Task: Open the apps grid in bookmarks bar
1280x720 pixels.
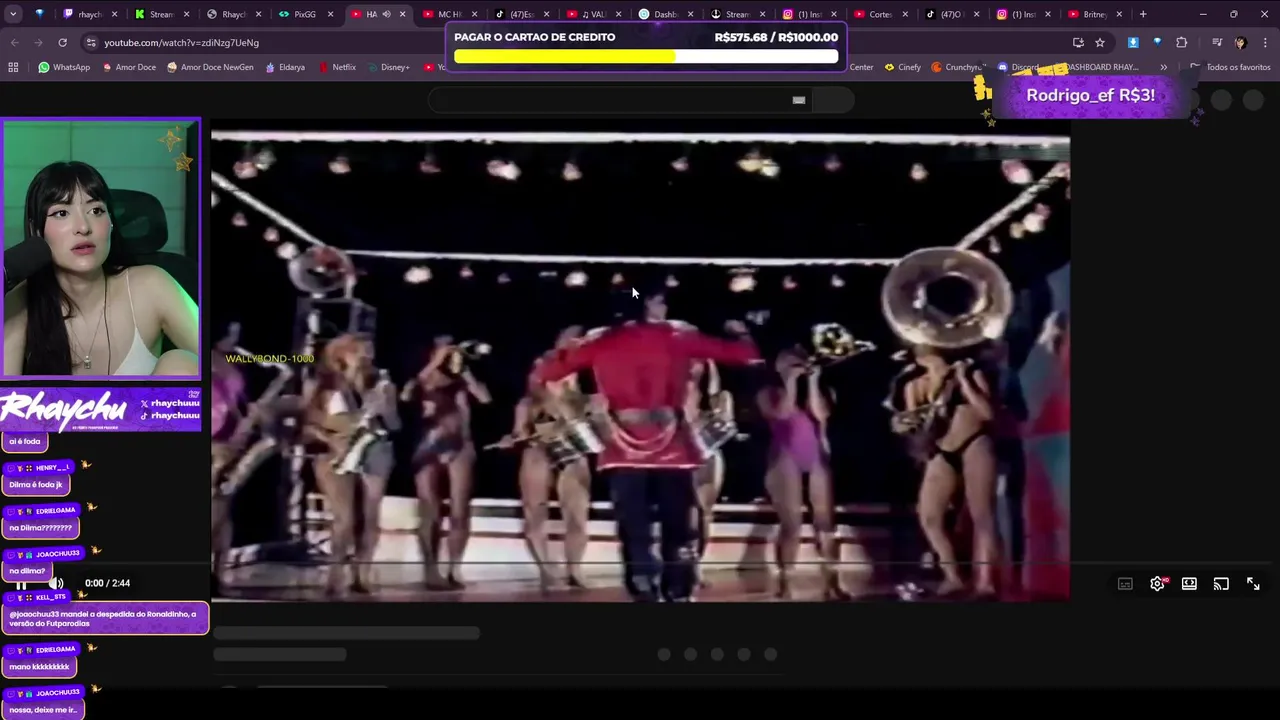Action: pyautogui.click(x=13, y=67)
